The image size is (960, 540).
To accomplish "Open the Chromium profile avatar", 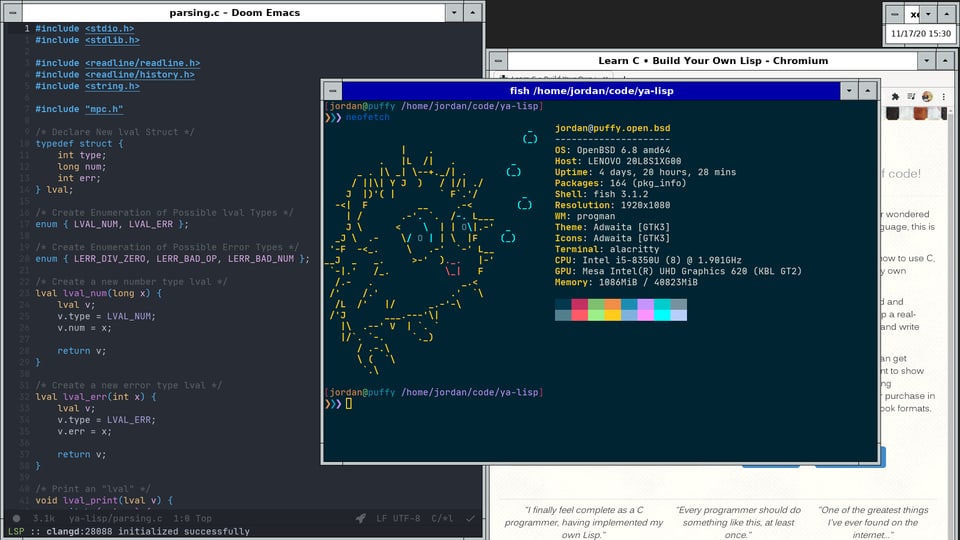I will [927, 97].
